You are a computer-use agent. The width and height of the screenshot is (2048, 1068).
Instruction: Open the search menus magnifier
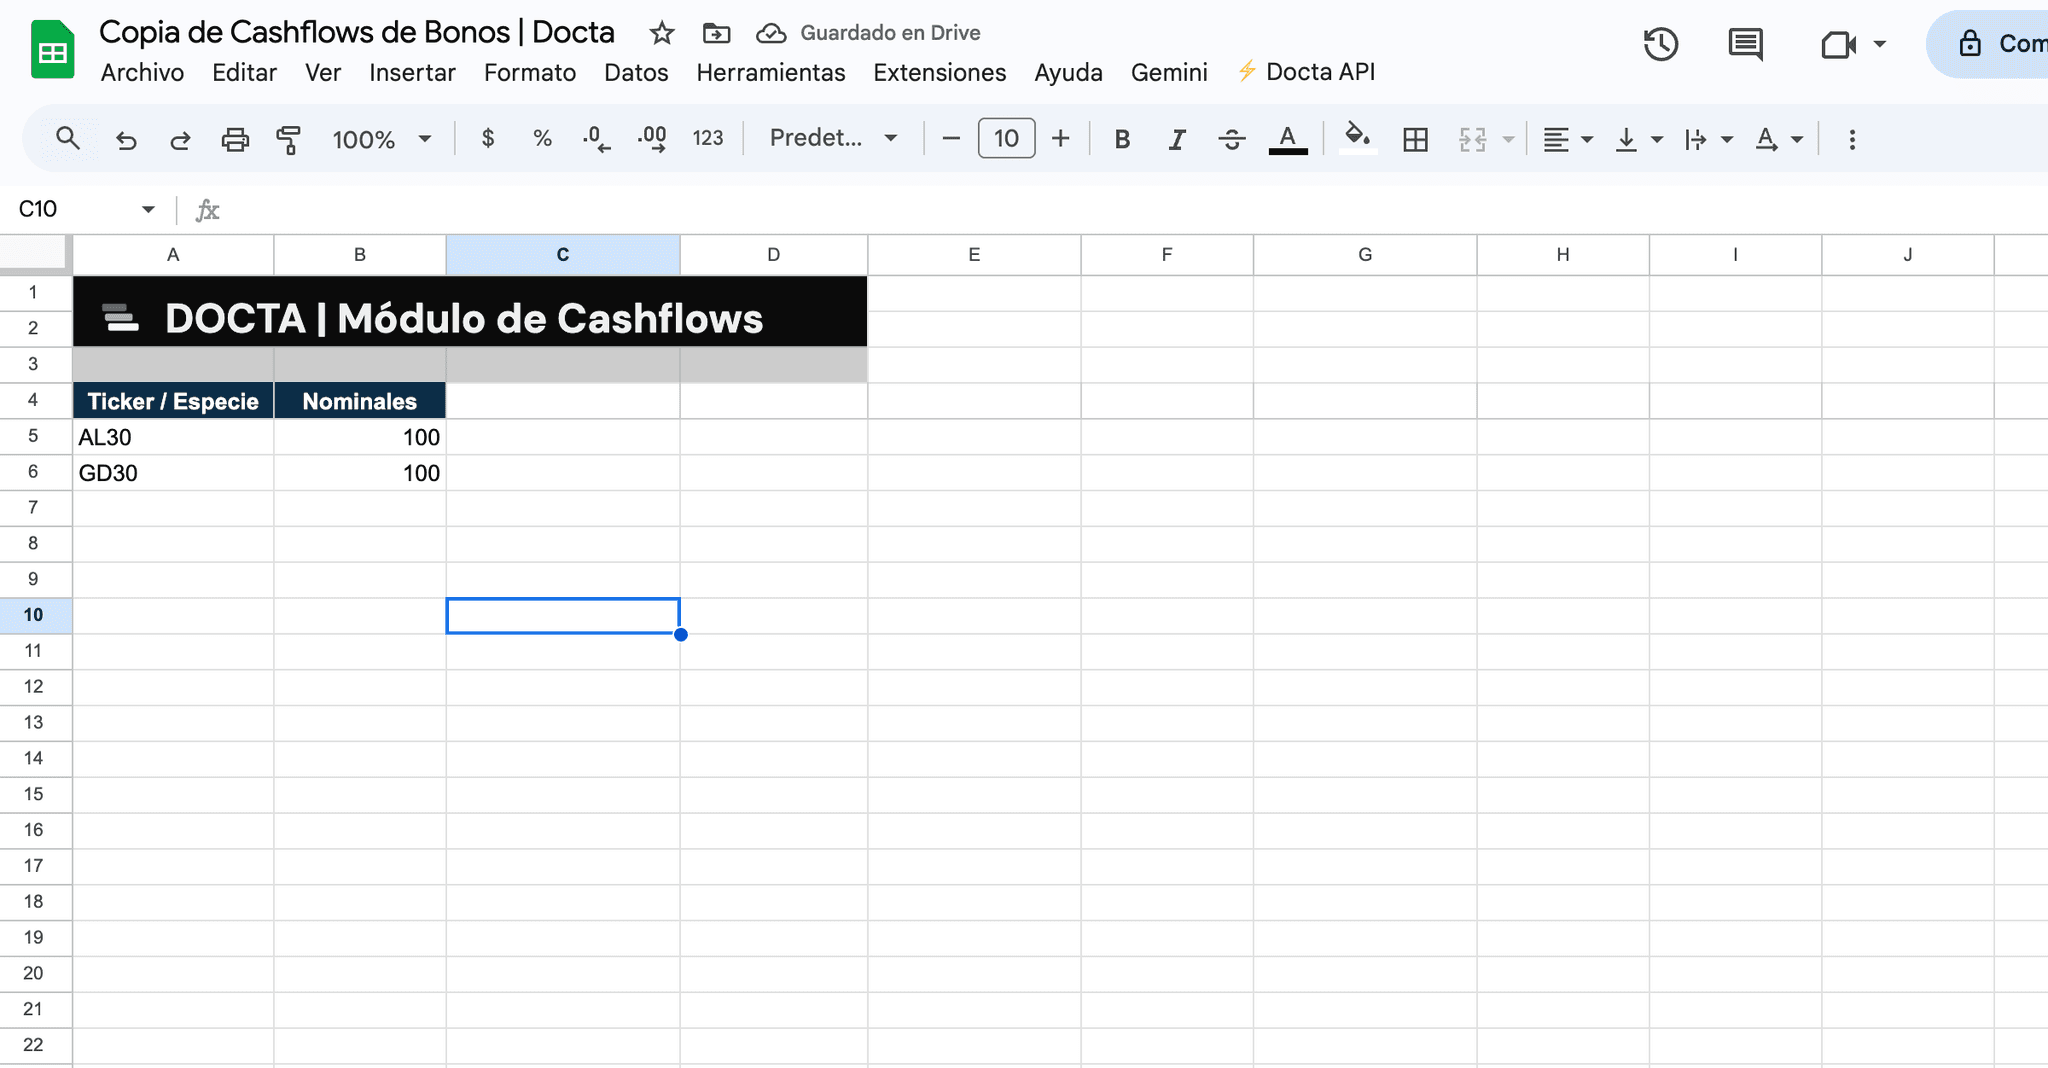pyautogui.click(x=67, y=138)
